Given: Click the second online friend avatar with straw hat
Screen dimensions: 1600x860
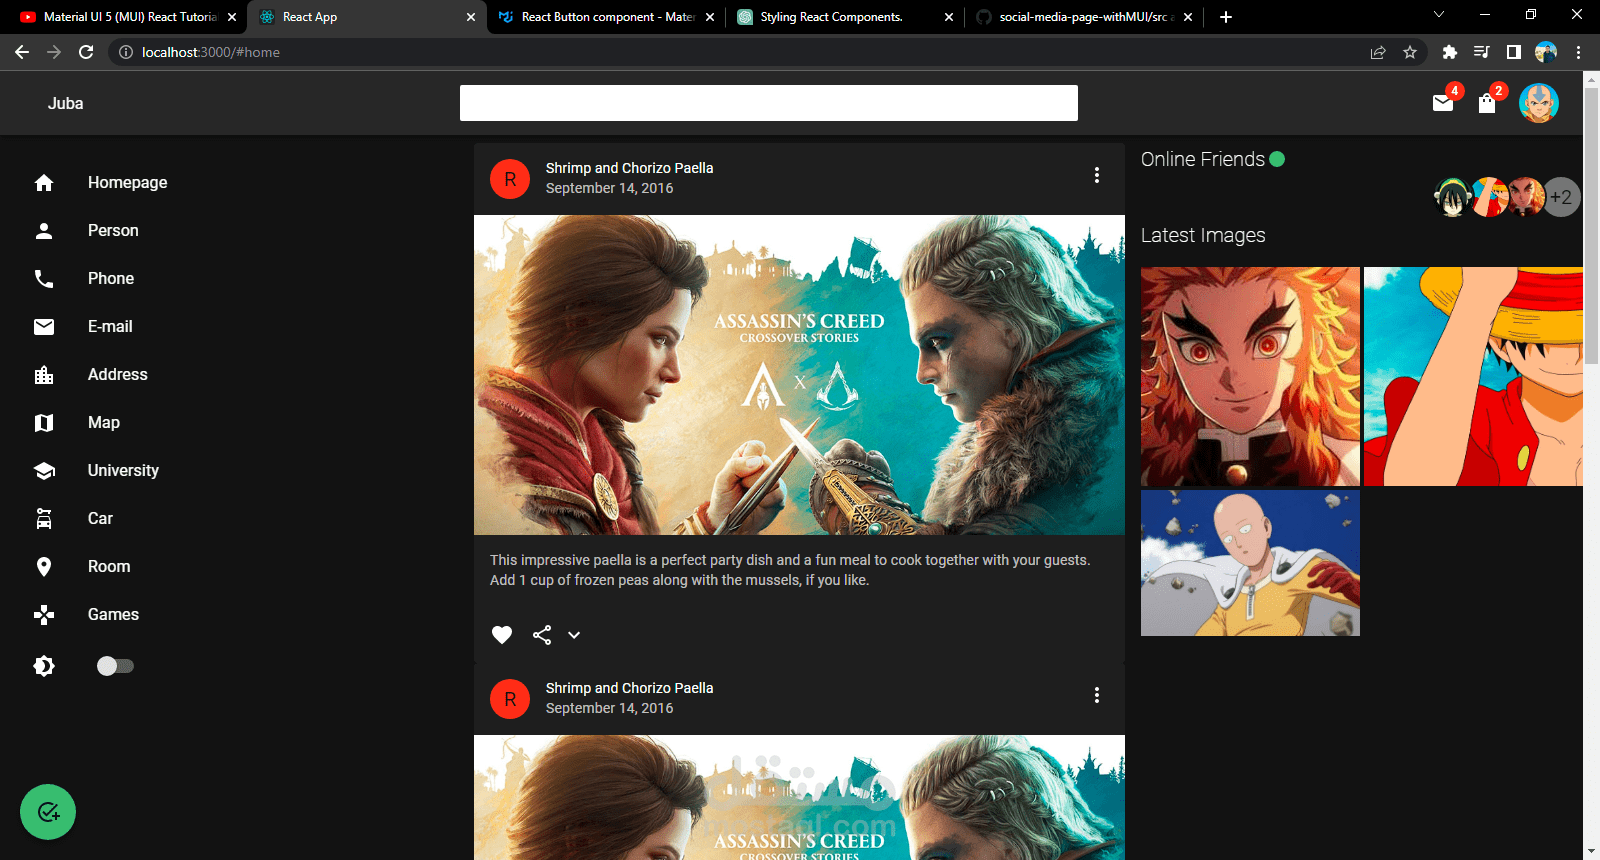Looking at the screenshot, I should pyautogui.click(x=1489, y=197).
